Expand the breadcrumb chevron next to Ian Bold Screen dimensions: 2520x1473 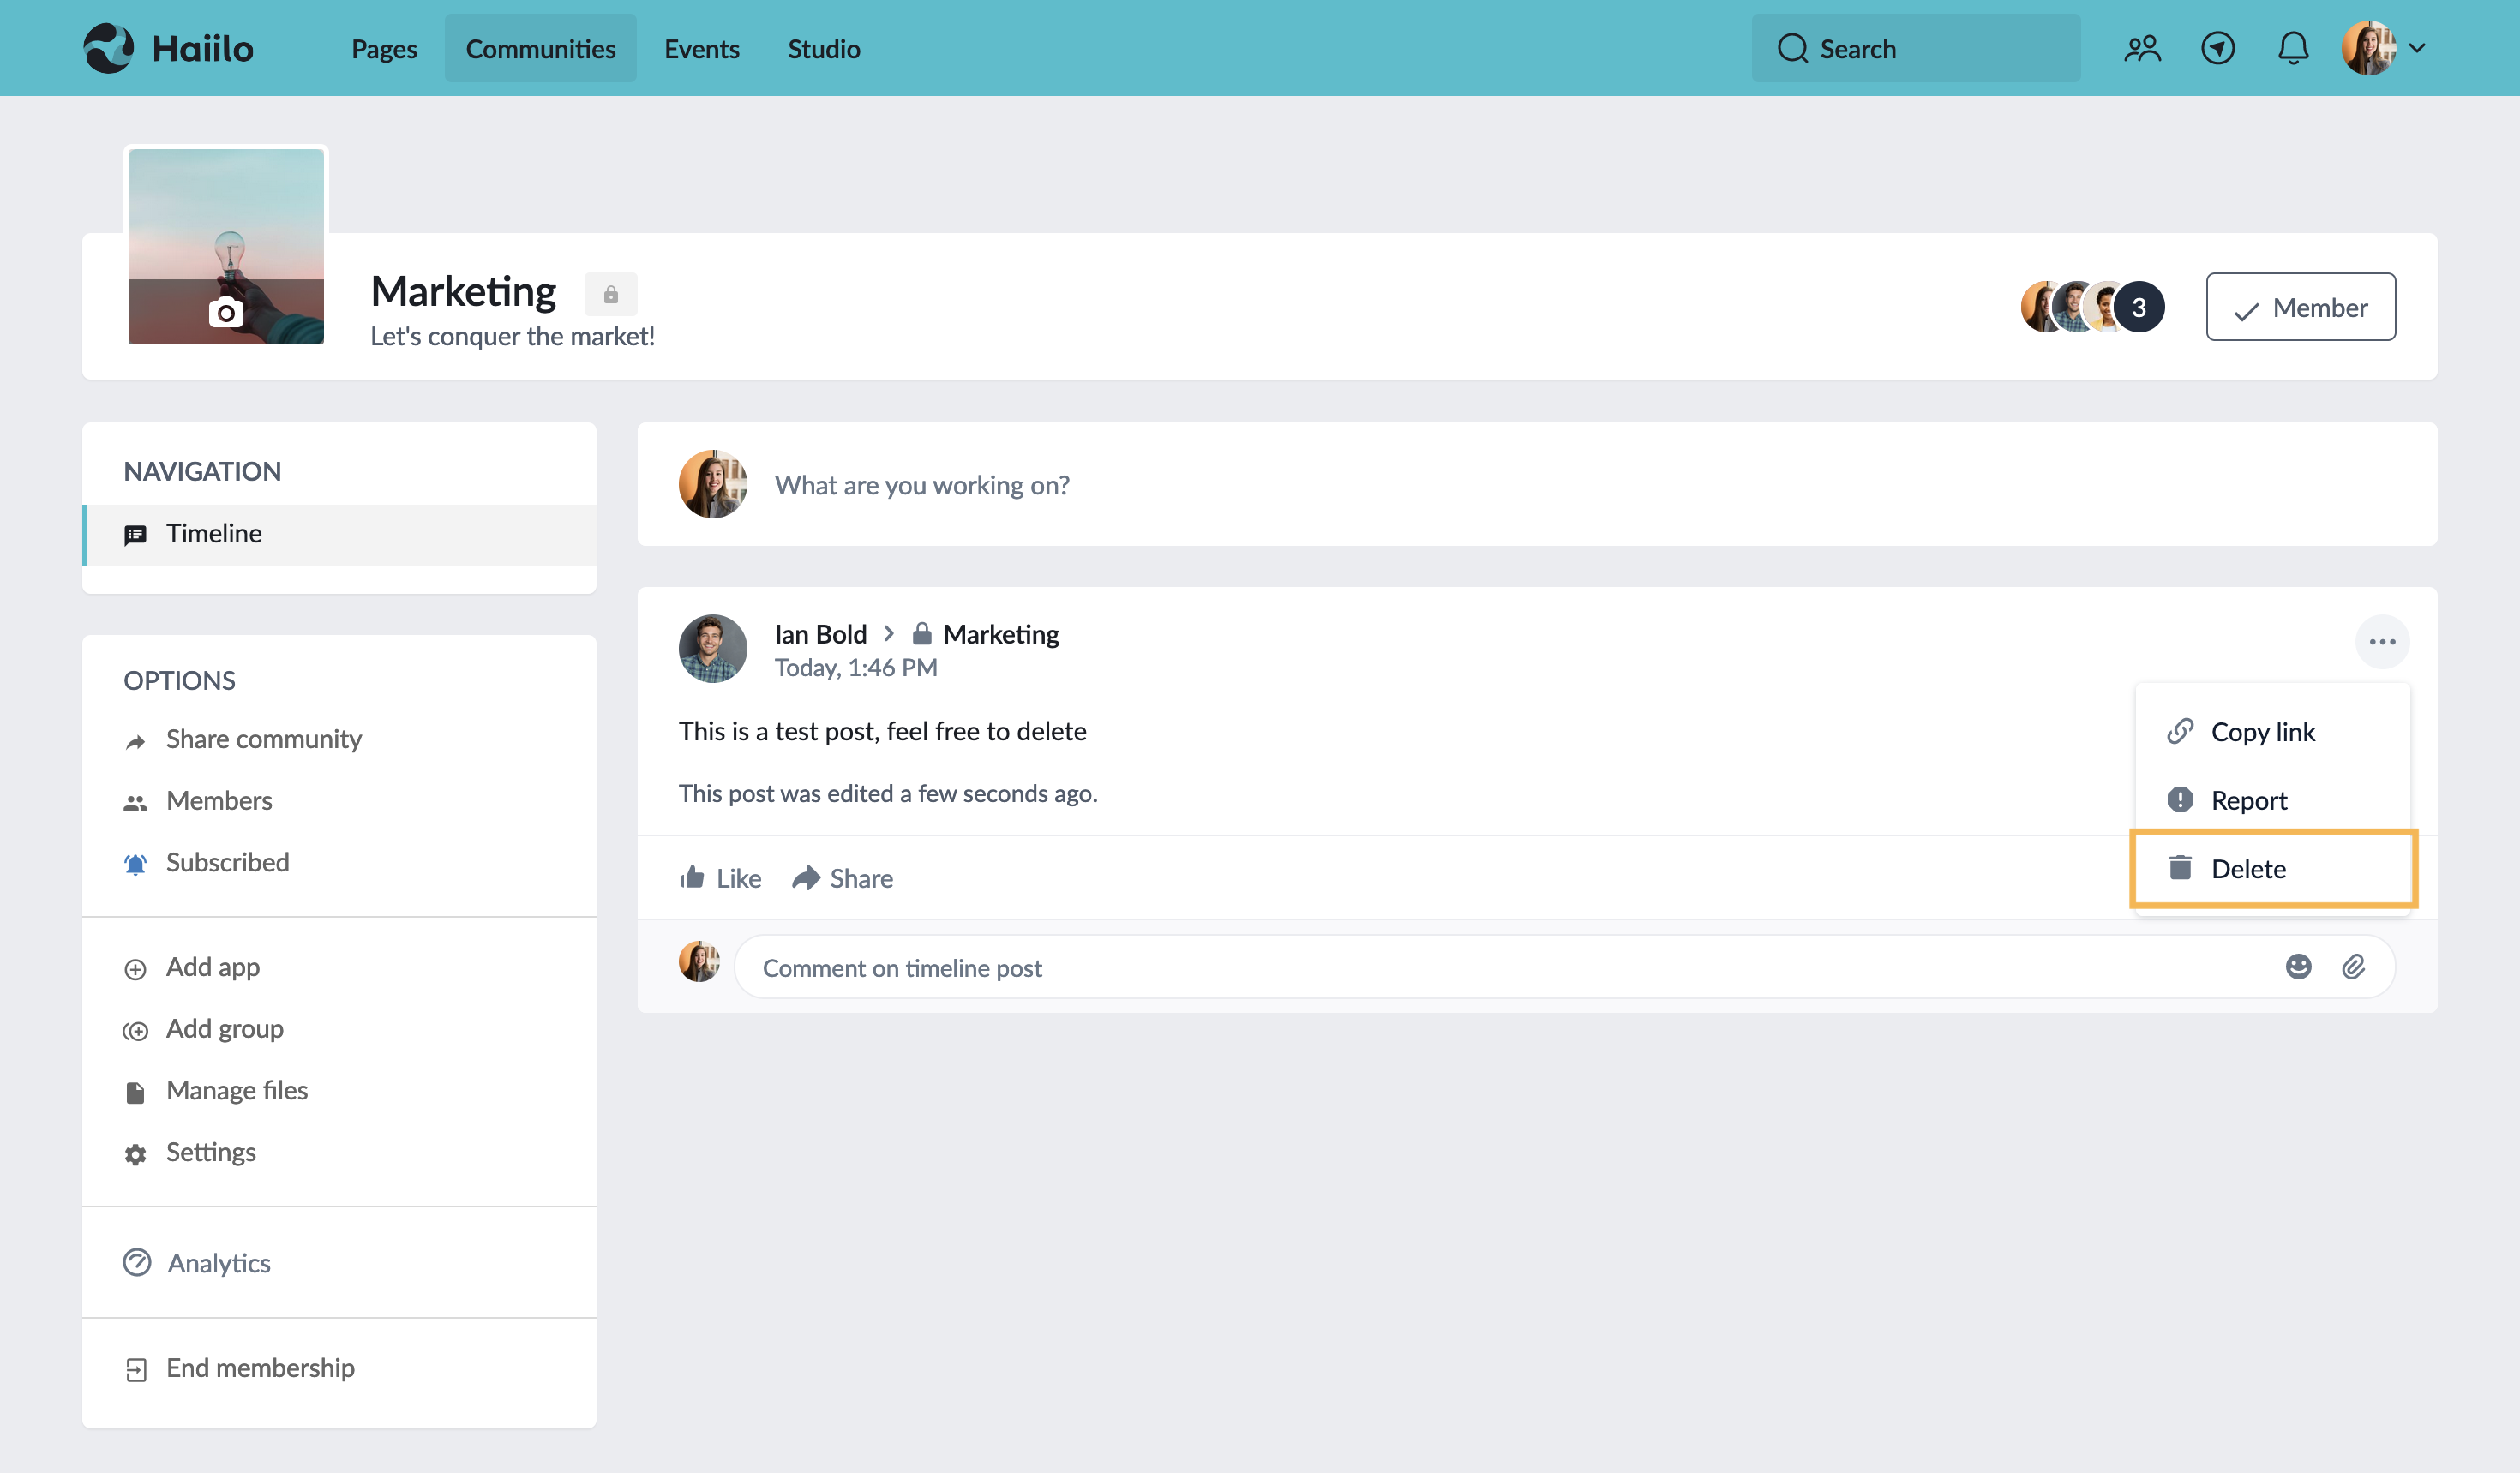point(888,633)
